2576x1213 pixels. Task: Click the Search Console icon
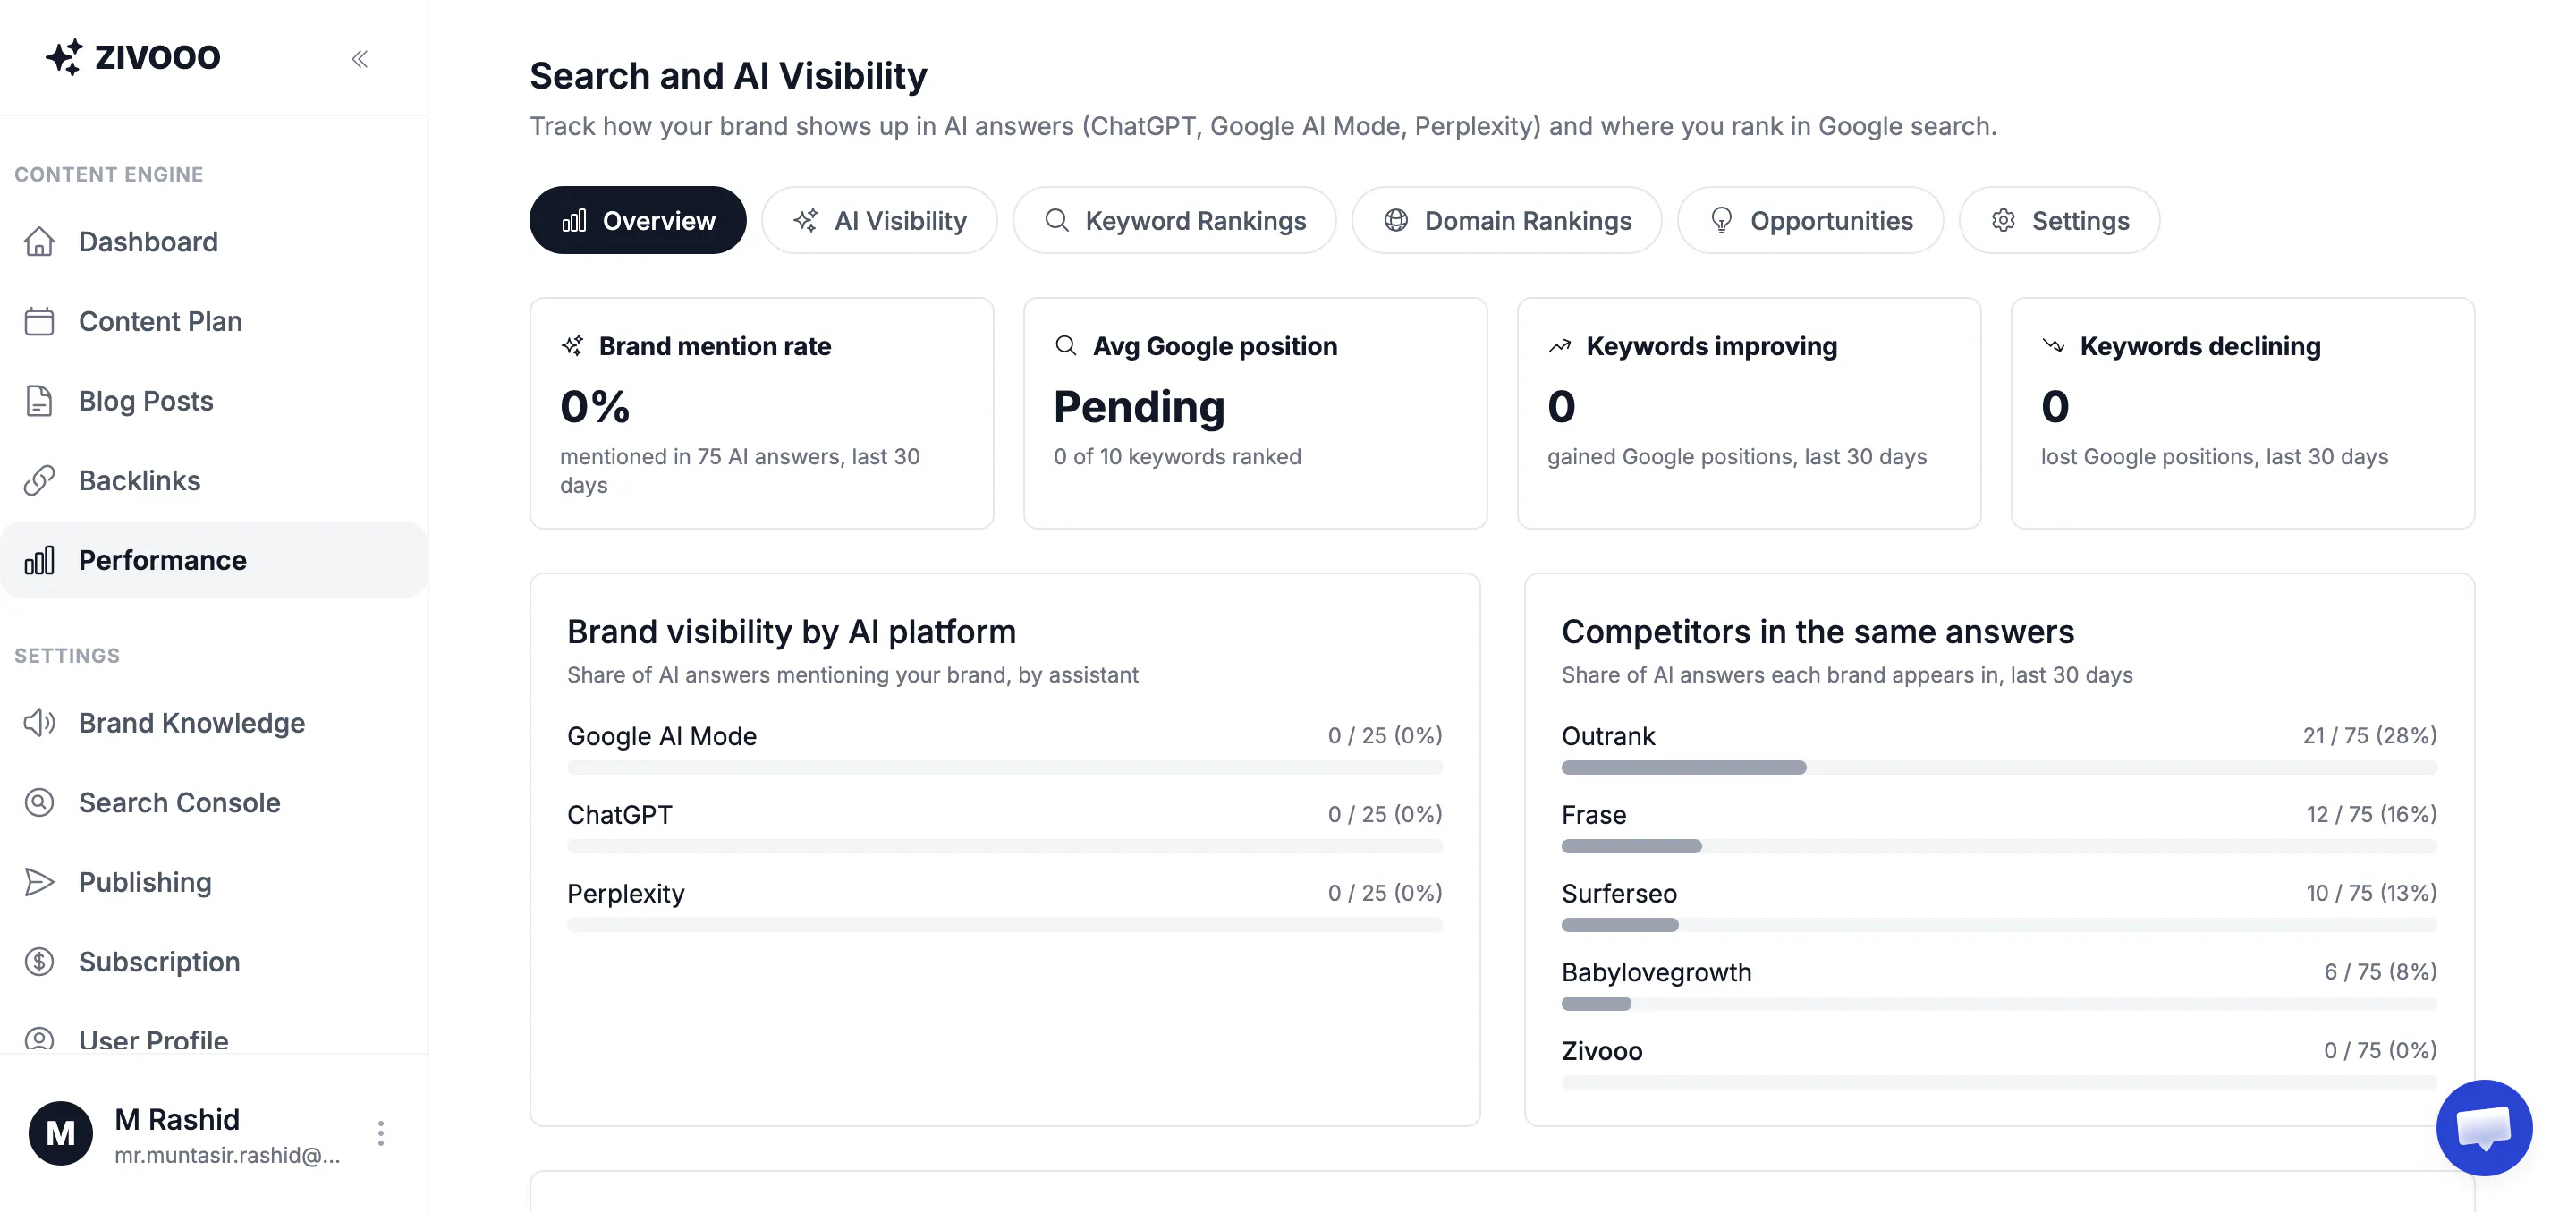39,803
